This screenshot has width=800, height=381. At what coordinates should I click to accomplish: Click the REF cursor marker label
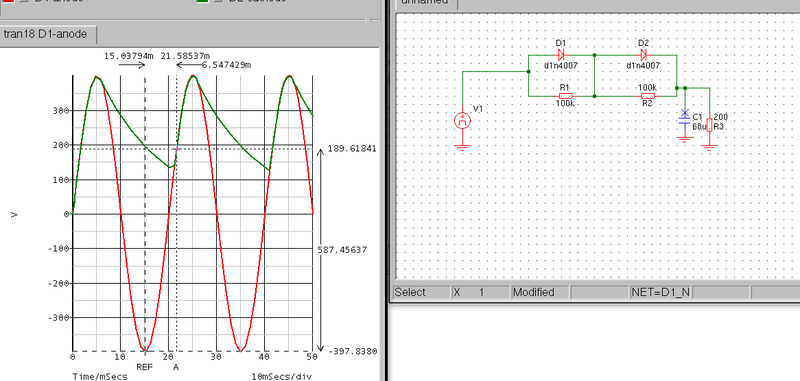145,367
